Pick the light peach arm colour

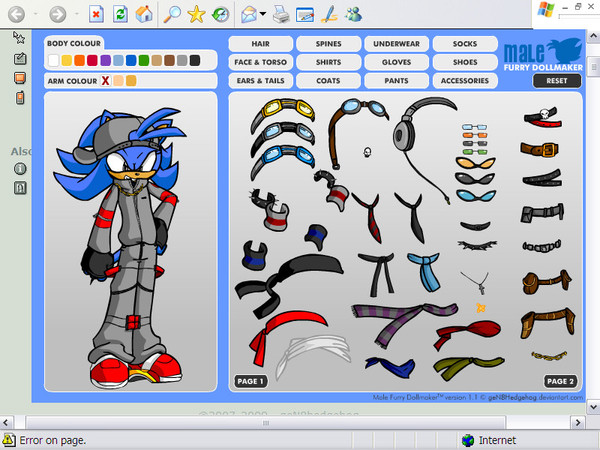(118, 81)
